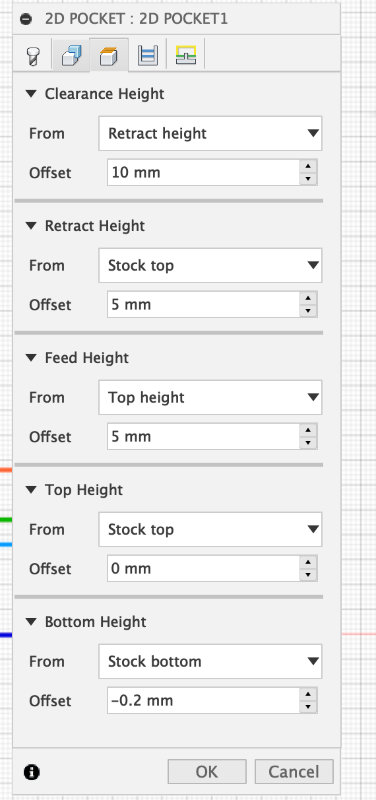Select the Heights tab icon
The width and height of the screenshot is (376, 800).
(x=108, y=55)
